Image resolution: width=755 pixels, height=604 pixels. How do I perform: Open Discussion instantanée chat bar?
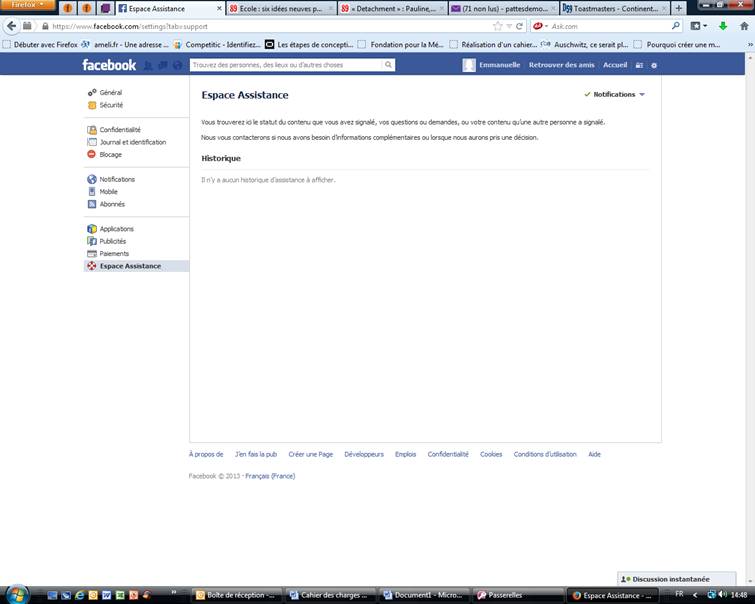tap(677, 579)
